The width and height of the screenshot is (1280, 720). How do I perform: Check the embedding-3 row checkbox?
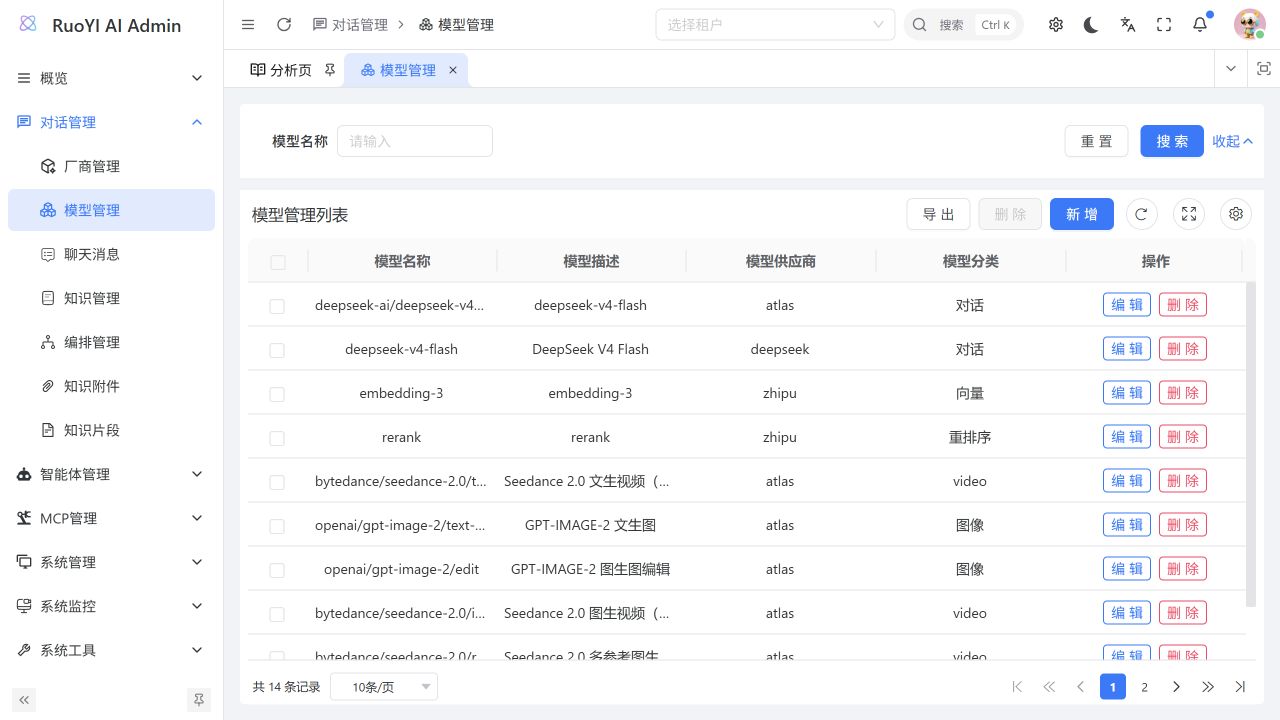tap(277, 394)
